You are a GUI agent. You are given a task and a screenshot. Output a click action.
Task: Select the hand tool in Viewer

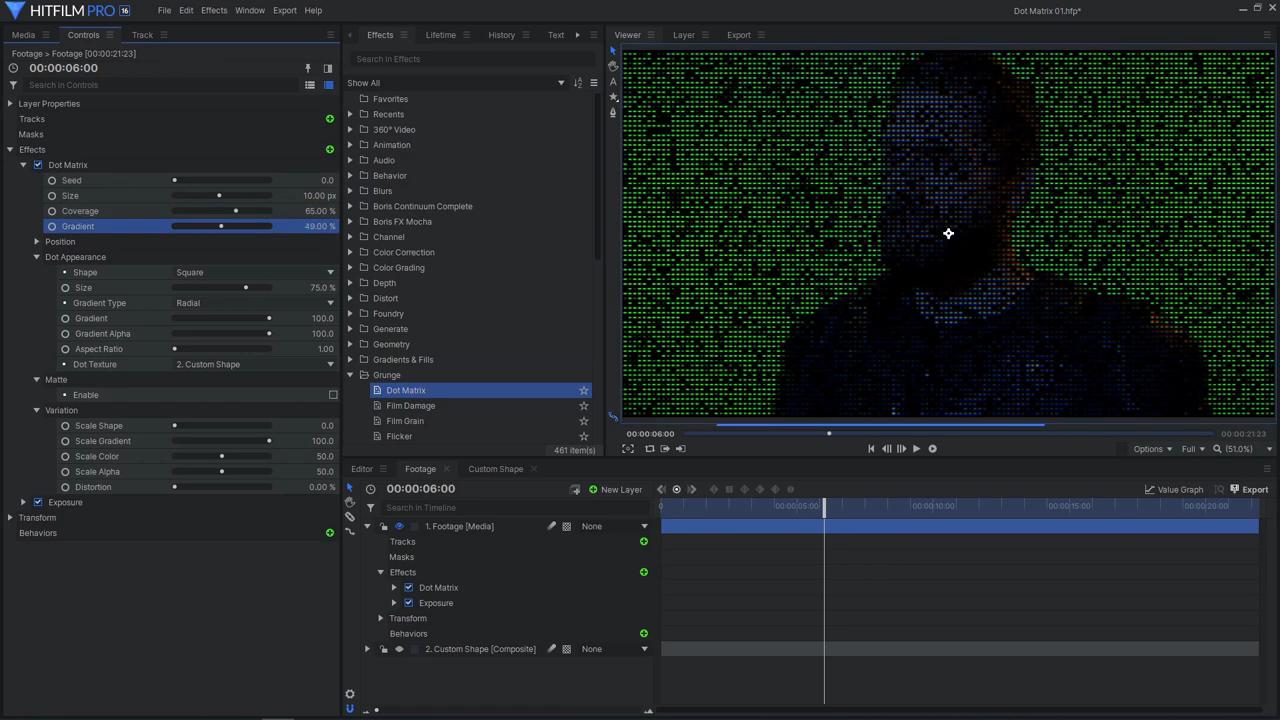(x=613, y=66)
